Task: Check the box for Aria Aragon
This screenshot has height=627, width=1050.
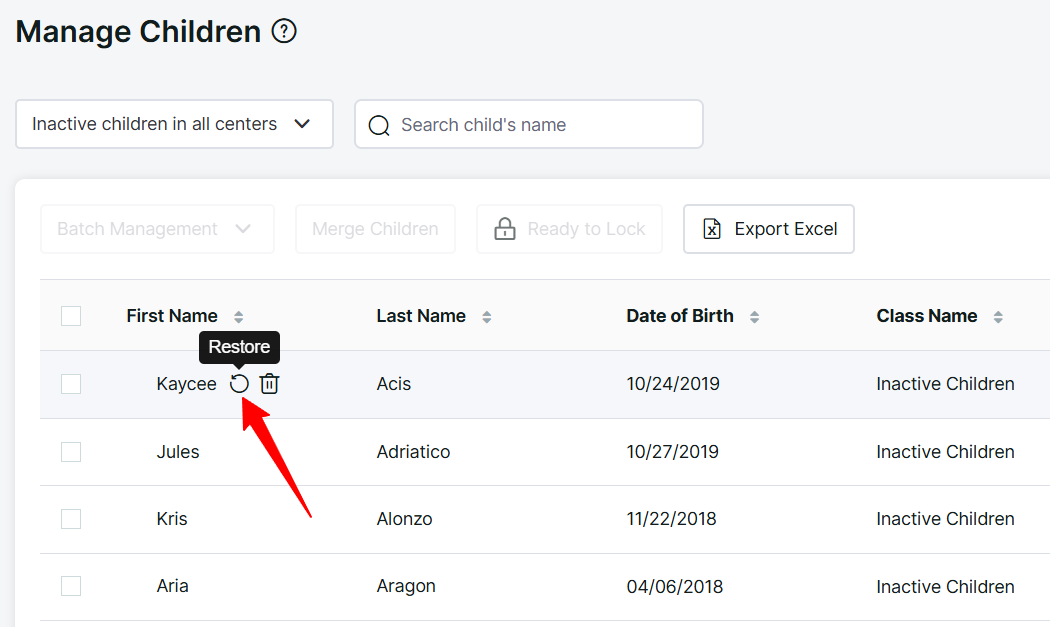Action: click(71, 586)
